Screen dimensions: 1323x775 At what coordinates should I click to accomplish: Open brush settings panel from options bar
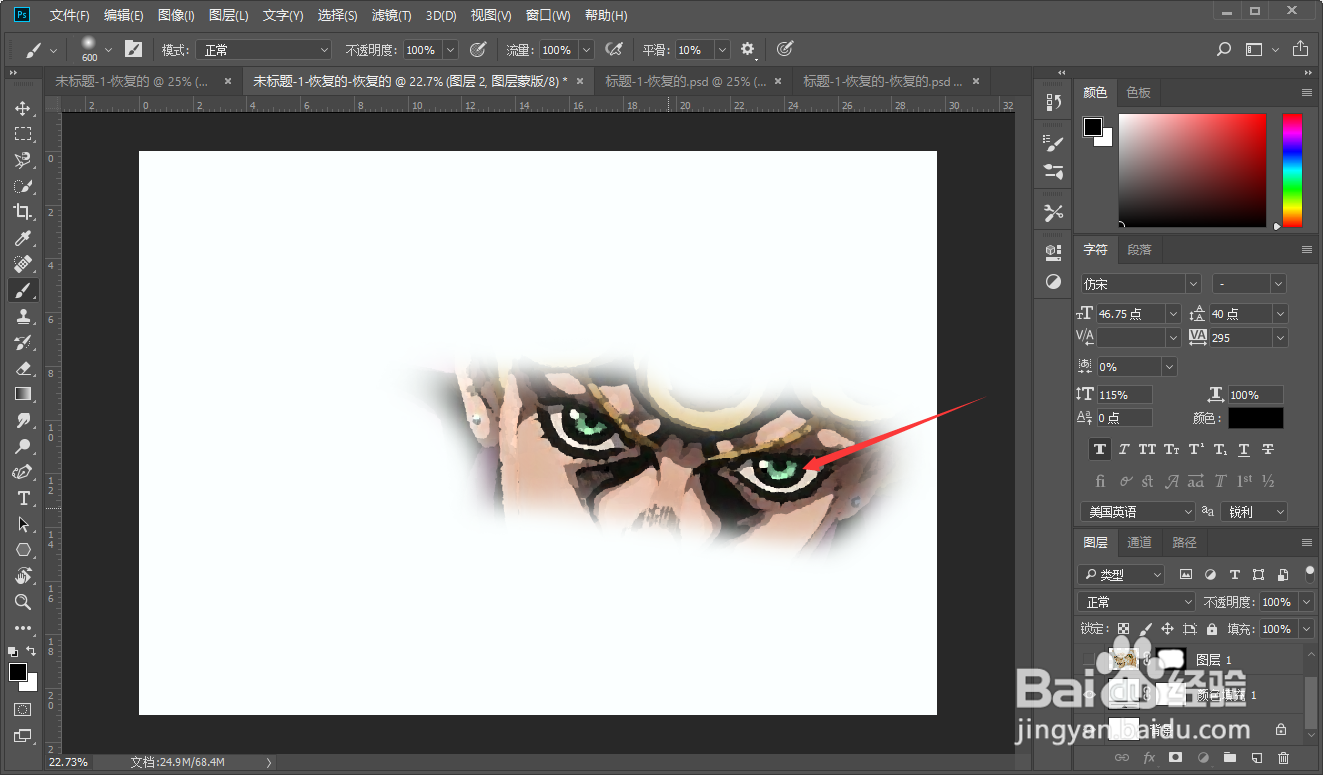tap(133, 49)
